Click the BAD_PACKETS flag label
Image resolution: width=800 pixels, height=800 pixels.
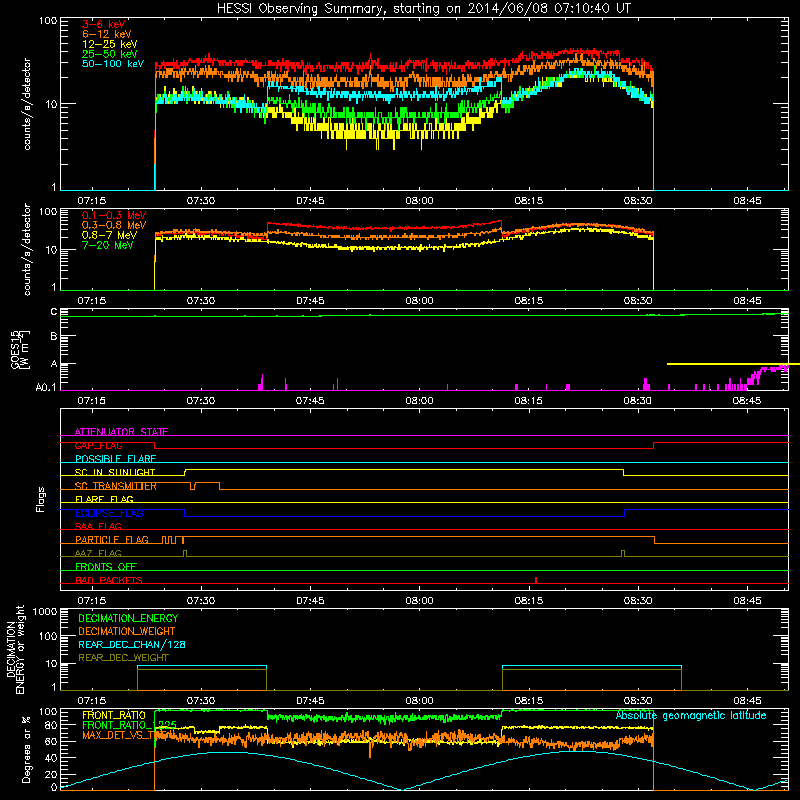(109, 580)
